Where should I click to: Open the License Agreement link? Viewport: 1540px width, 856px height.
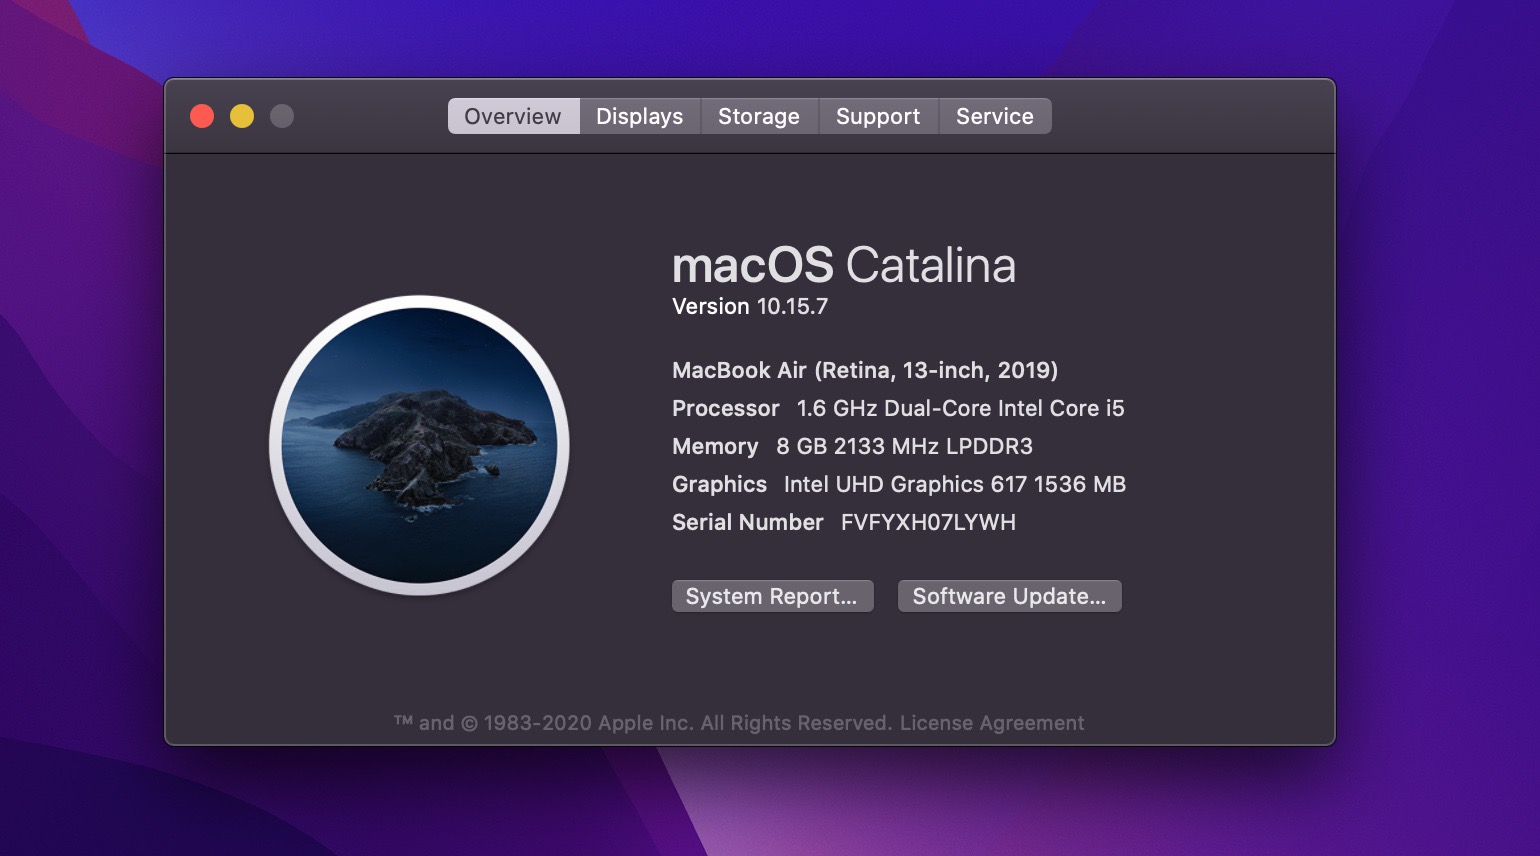992,723
